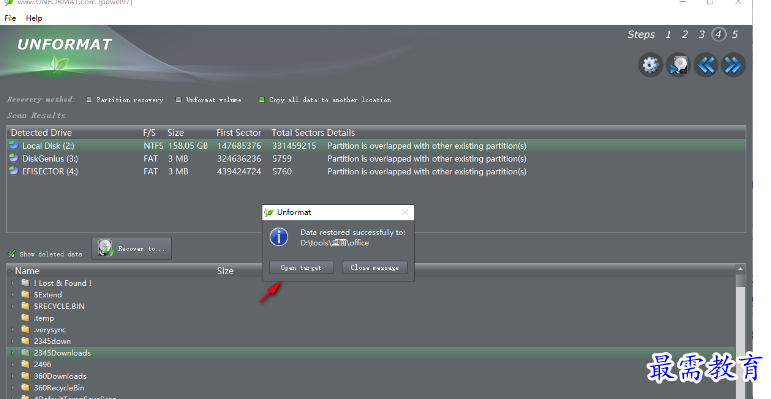Click the $RECYCLE.BIN folder icon
This screenshot has width=771, height=399.
click(x=26, y=306)
